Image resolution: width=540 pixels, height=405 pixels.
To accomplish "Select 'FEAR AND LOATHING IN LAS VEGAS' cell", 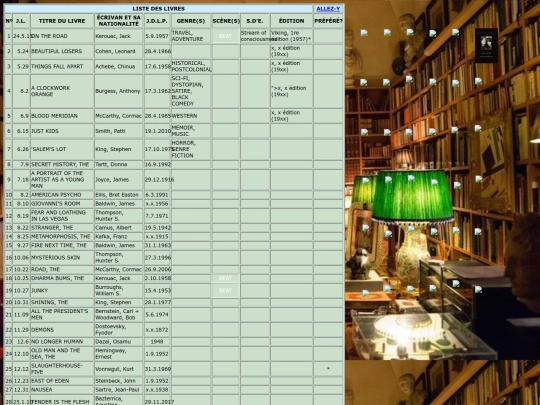I will point(62,216).
